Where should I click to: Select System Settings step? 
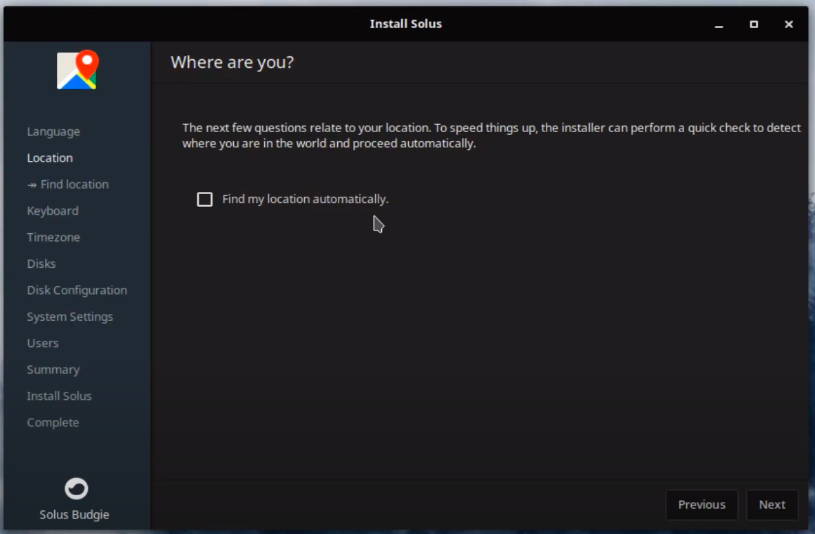pos(70,317)
